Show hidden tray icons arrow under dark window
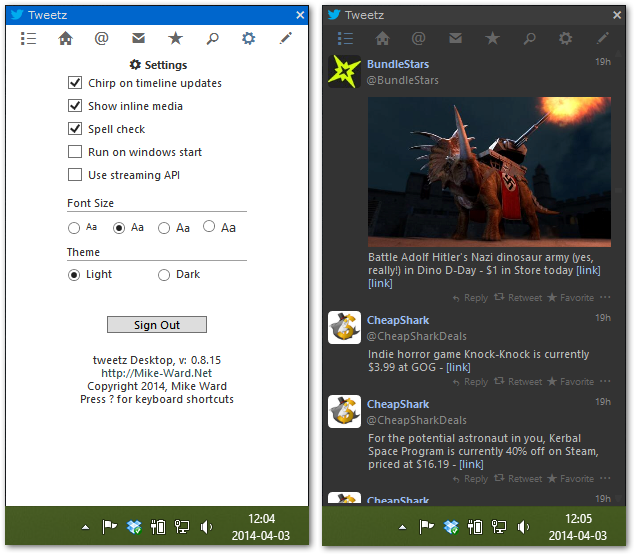 point(402,527)
